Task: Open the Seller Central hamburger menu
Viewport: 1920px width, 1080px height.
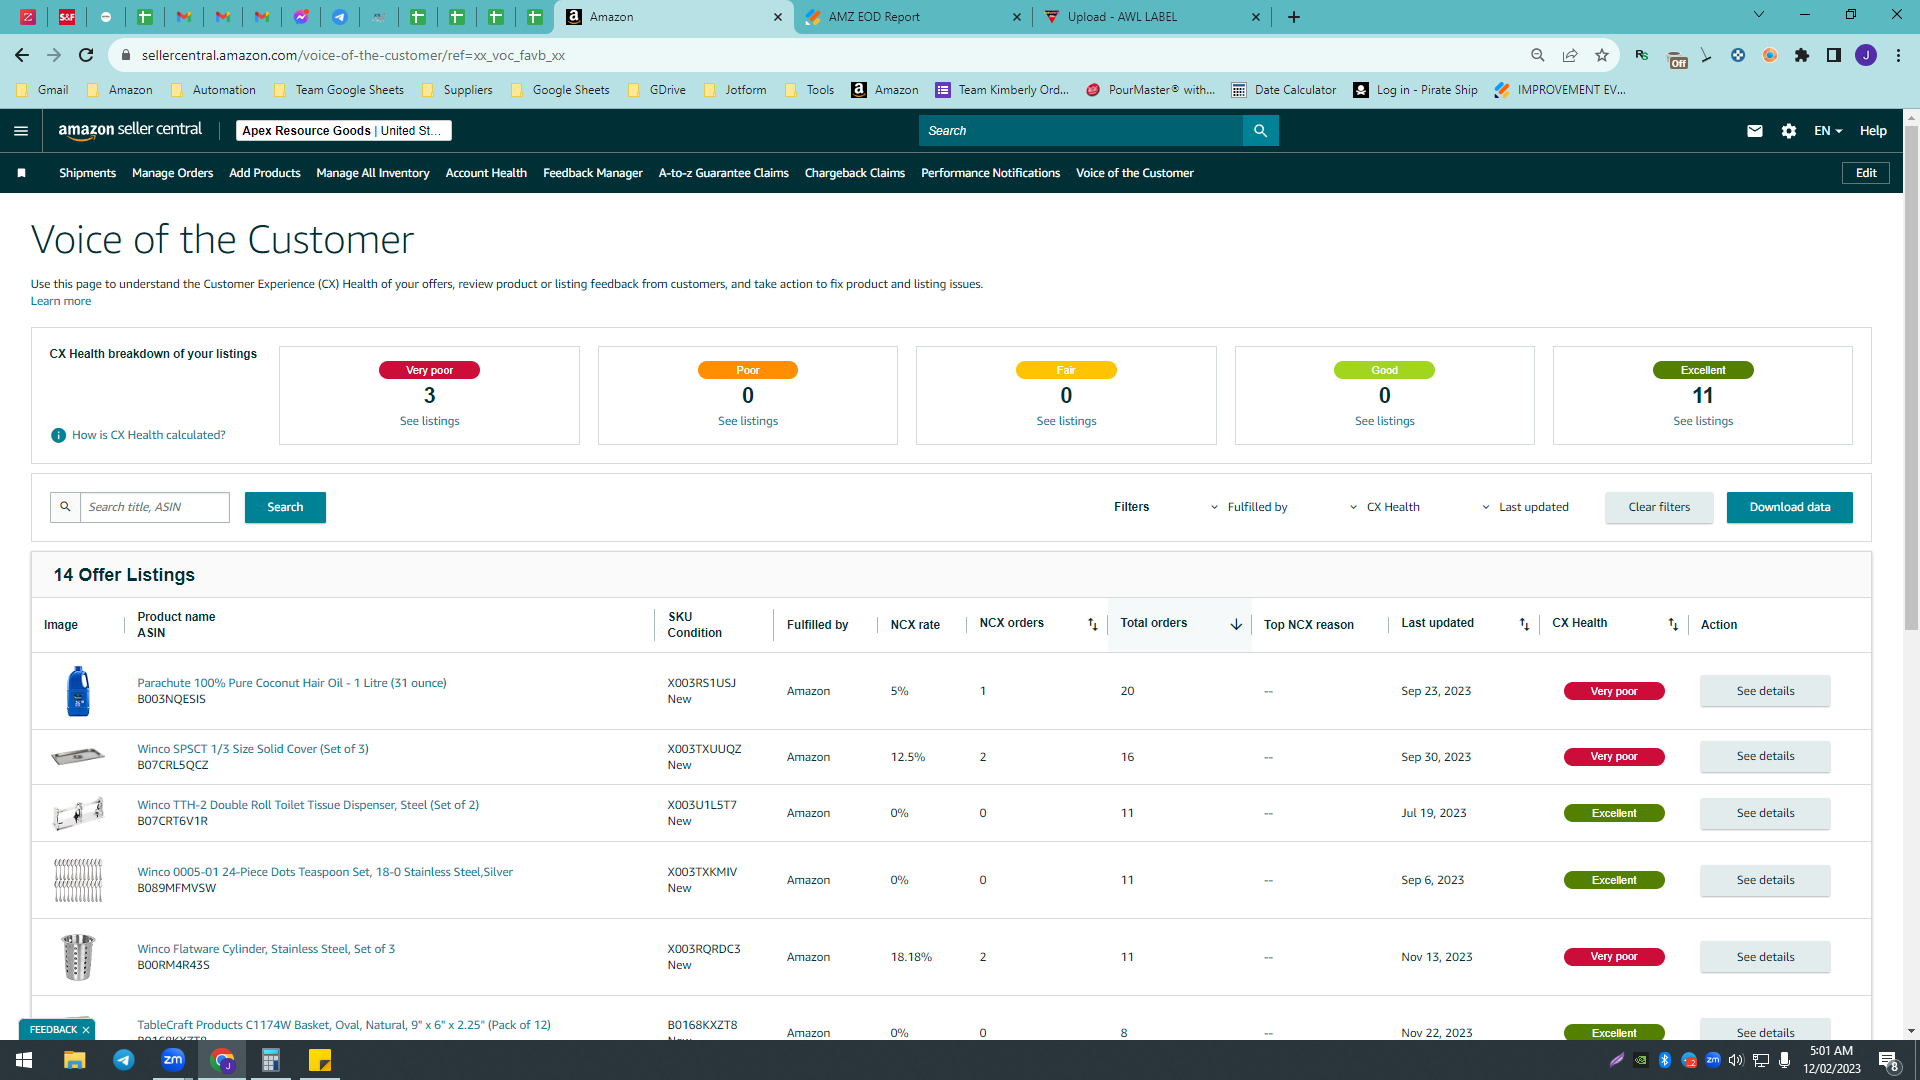Action: tap(21, 131)
